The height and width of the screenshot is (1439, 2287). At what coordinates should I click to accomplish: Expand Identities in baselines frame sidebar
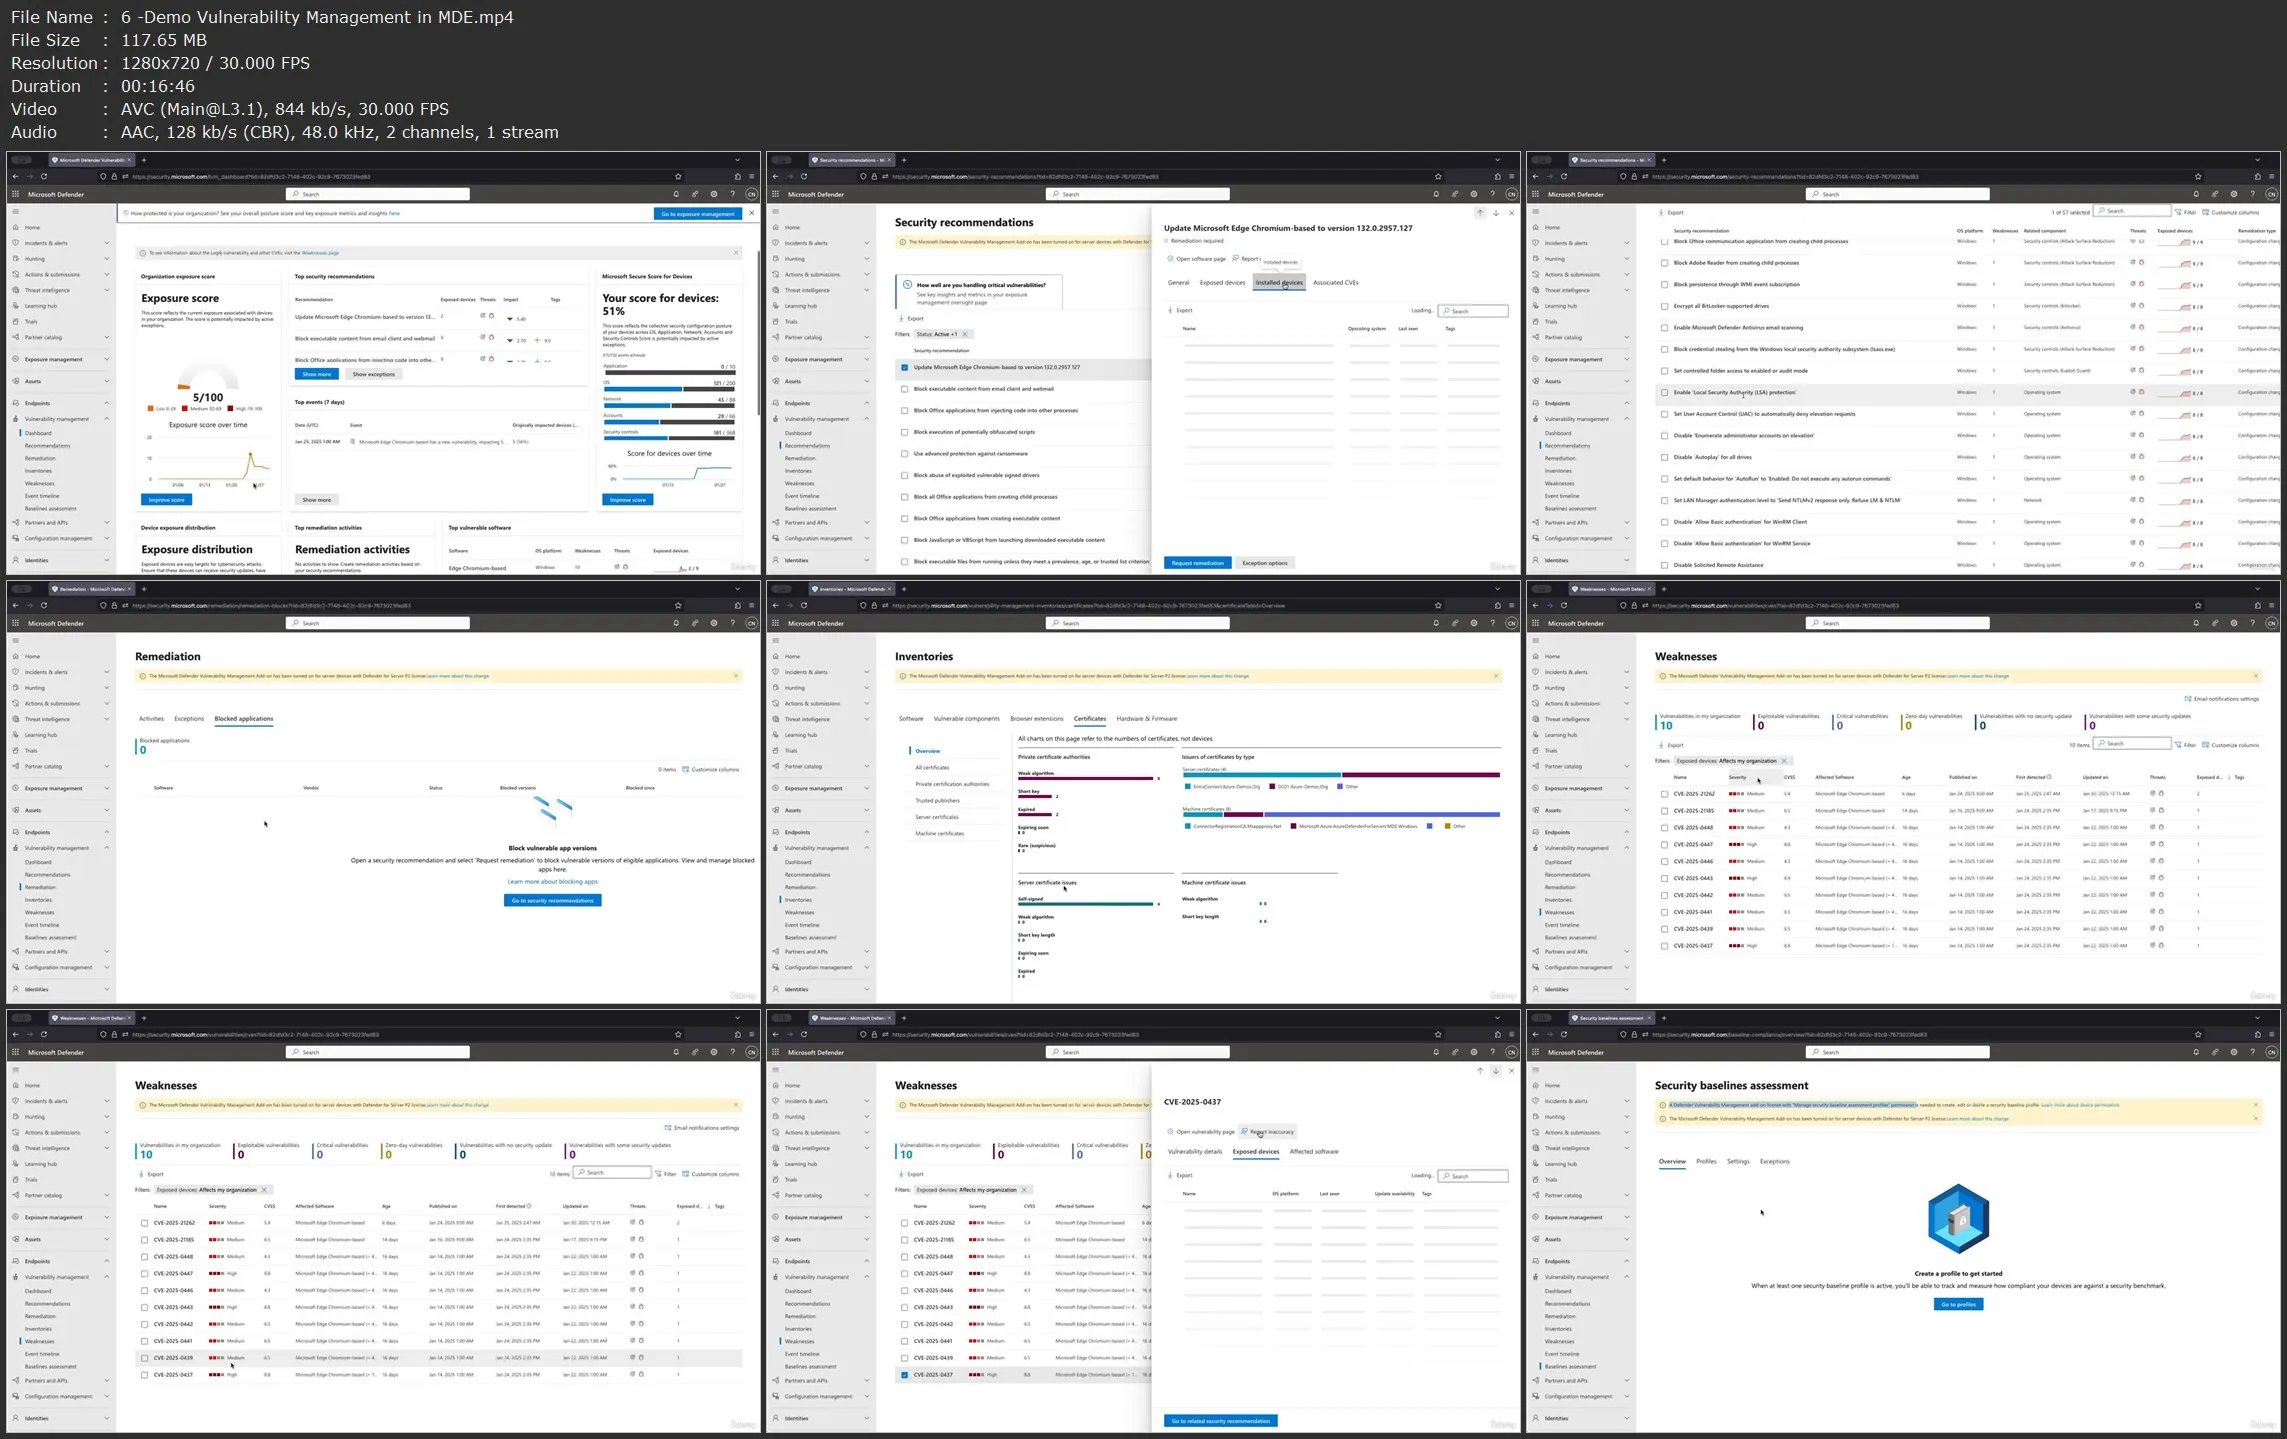point(1627,1418)
